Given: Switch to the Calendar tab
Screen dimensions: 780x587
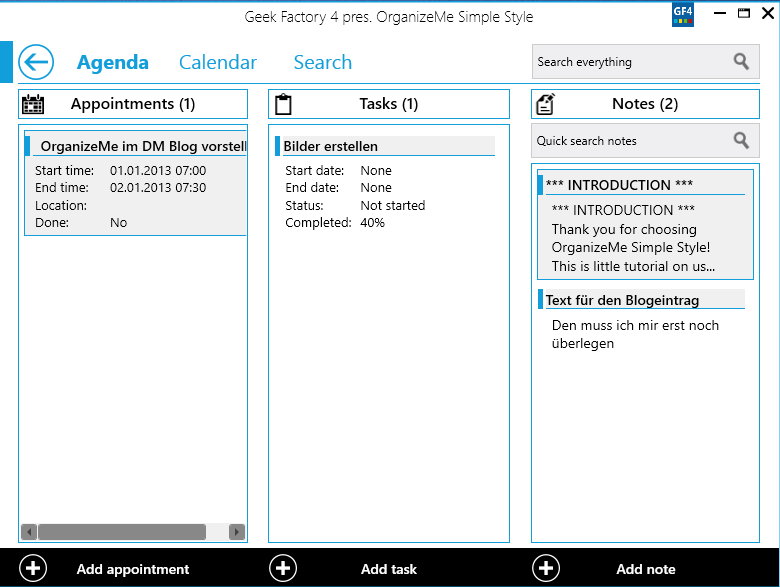Looking at the screenshot, I should click(217, 63).
